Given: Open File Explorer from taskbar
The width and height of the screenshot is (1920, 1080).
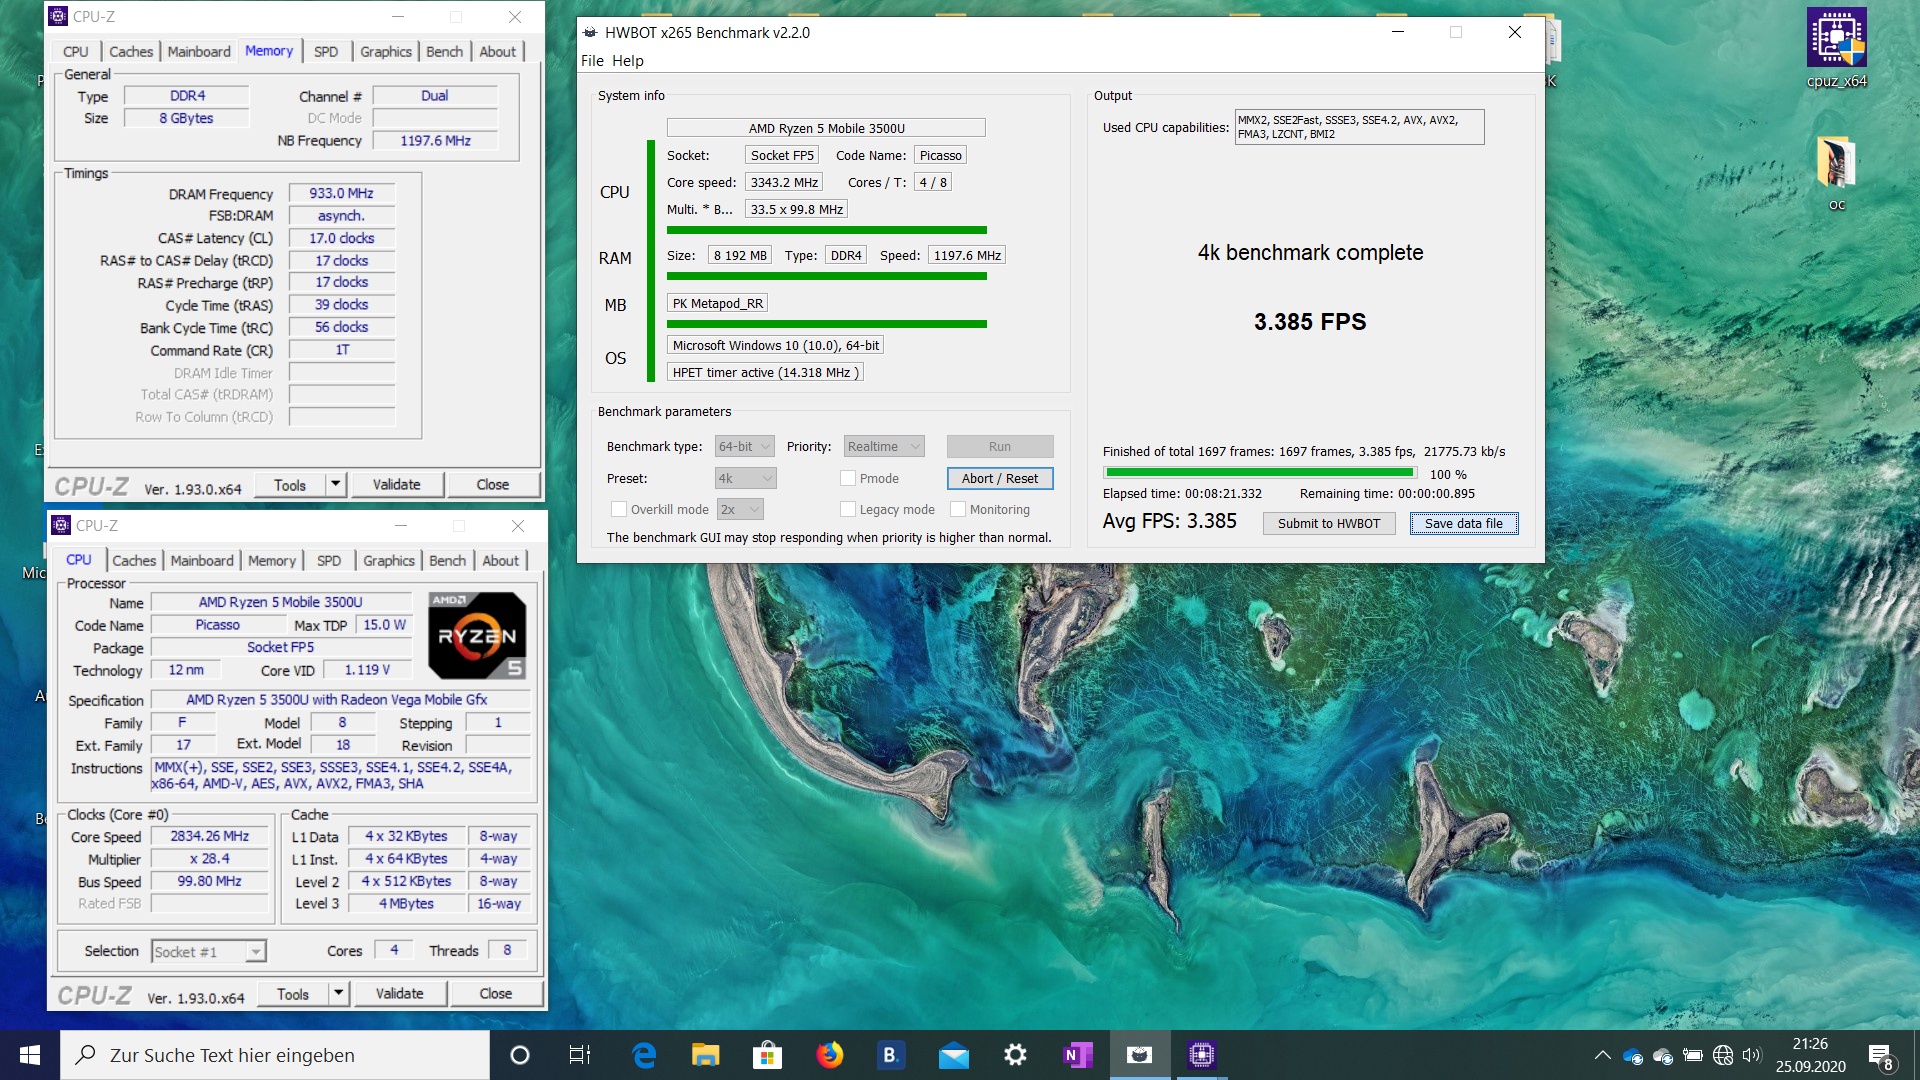Looking at the screenshot, I should coord(705,1055).
